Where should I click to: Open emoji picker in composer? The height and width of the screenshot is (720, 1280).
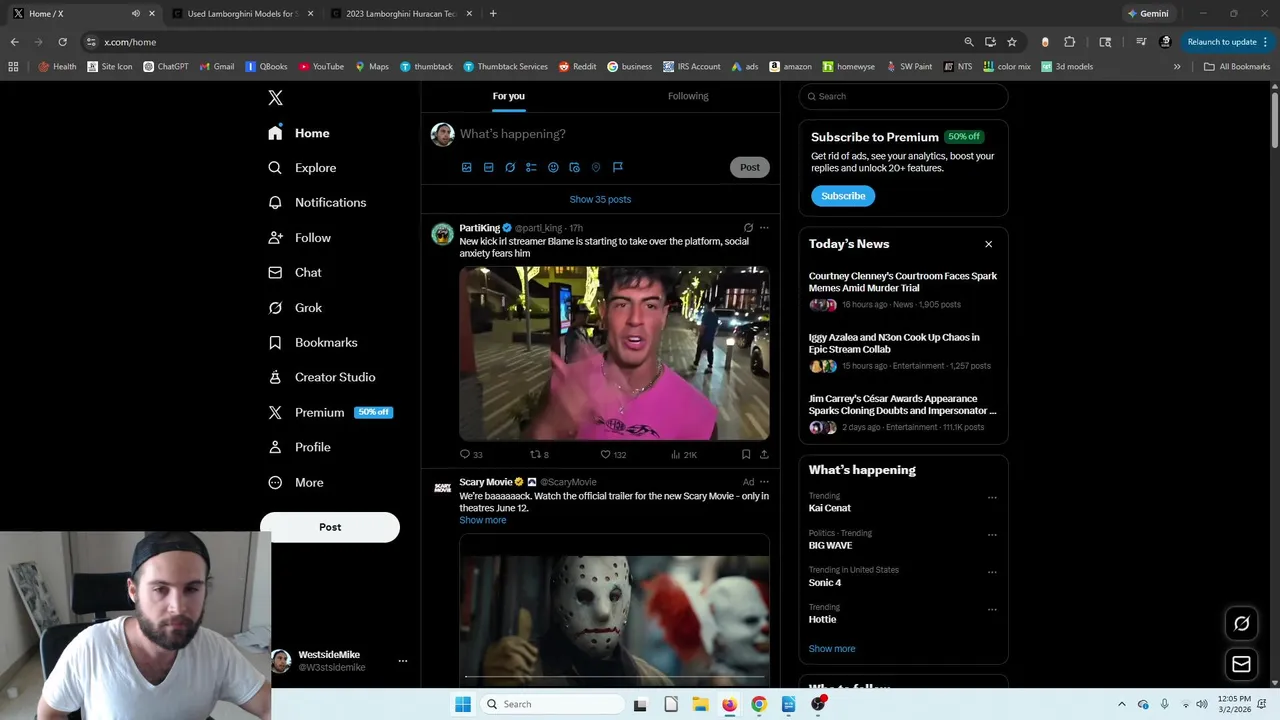coord(553,167)
